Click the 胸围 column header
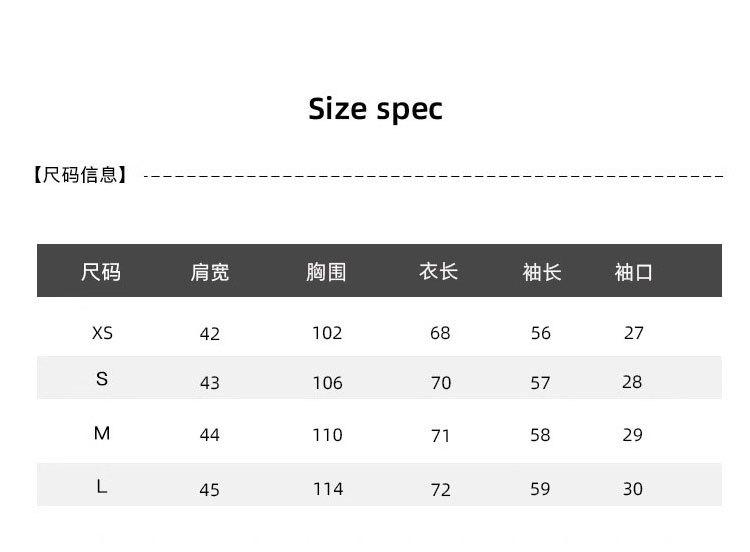This screenshot has width=750, height=552. (x=326, y=272)
